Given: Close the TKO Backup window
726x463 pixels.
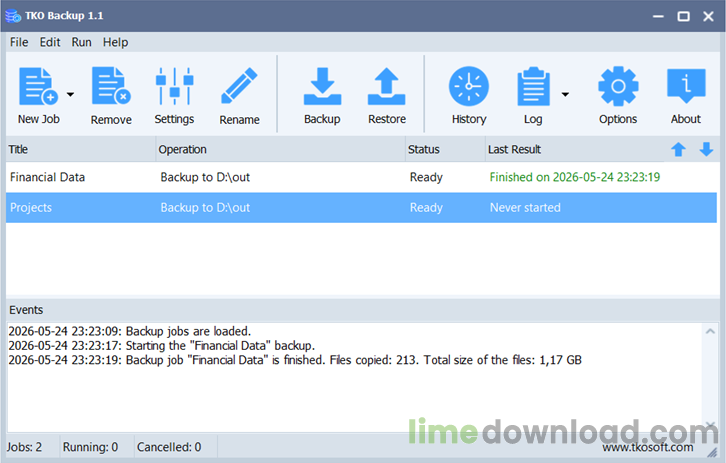Looking at the screenshot, I should click(708, 16).
